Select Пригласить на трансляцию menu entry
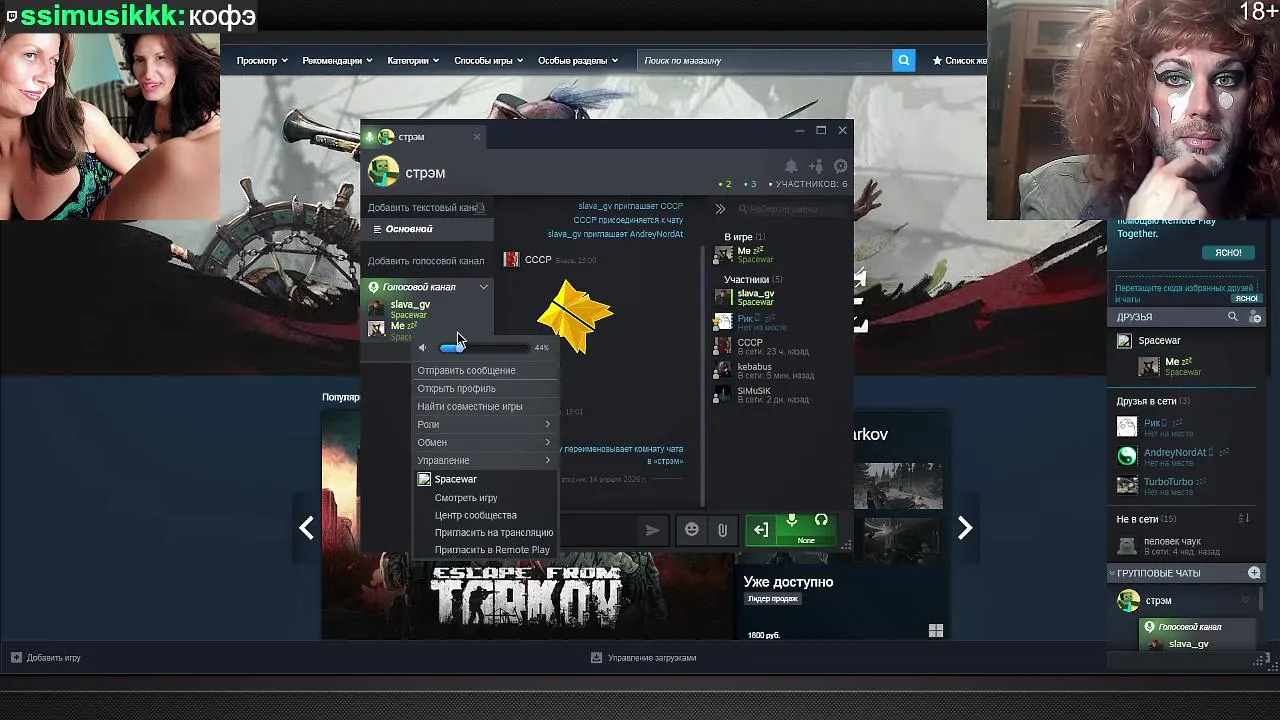 (x=494, y=533)
